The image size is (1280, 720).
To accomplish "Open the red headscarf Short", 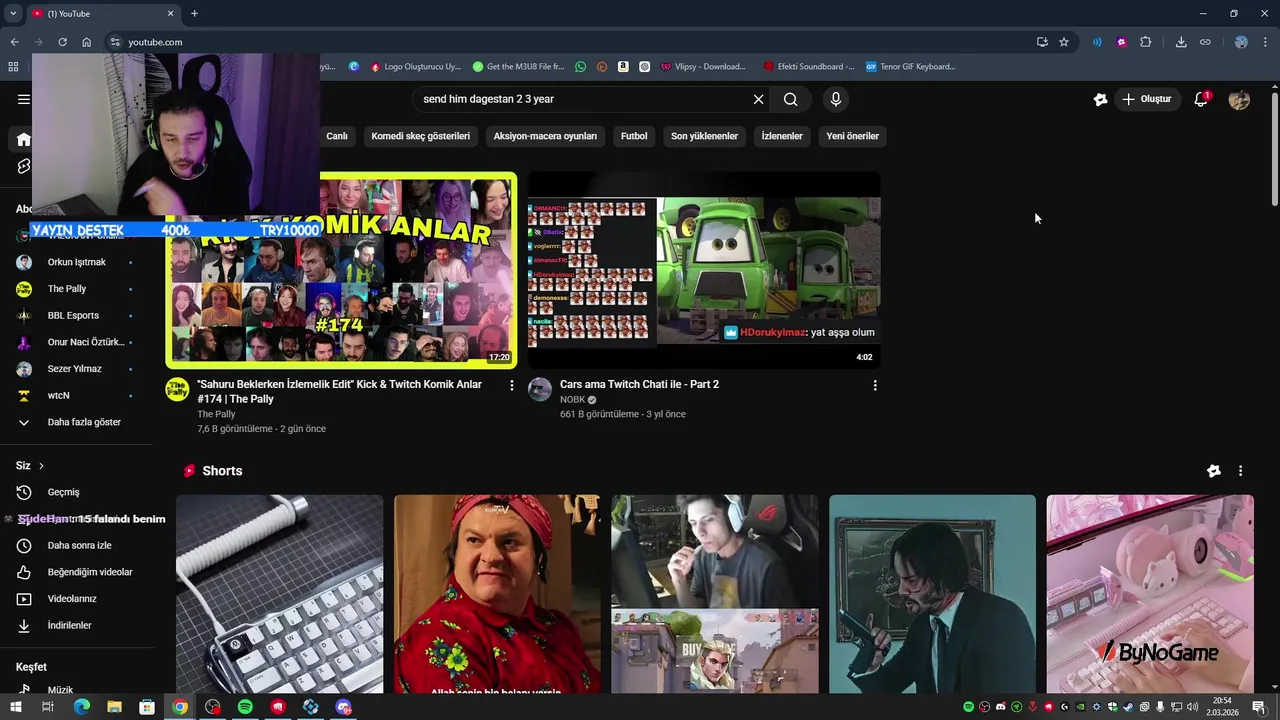I will (x=497, y=594).
